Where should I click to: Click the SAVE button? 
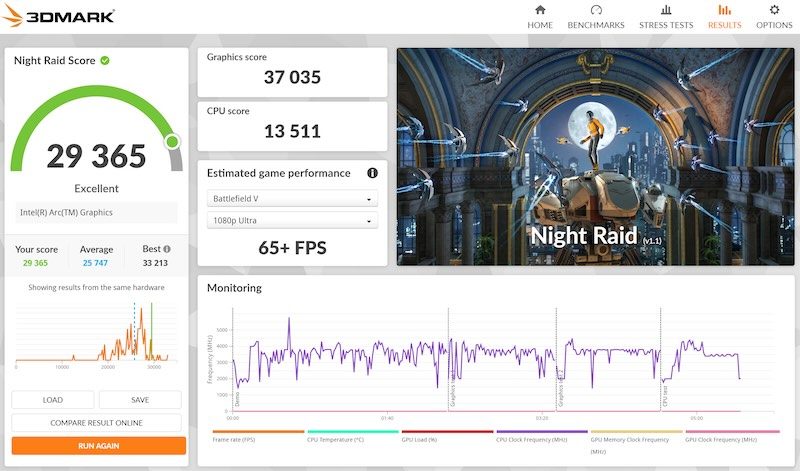[x=140, y=400]
